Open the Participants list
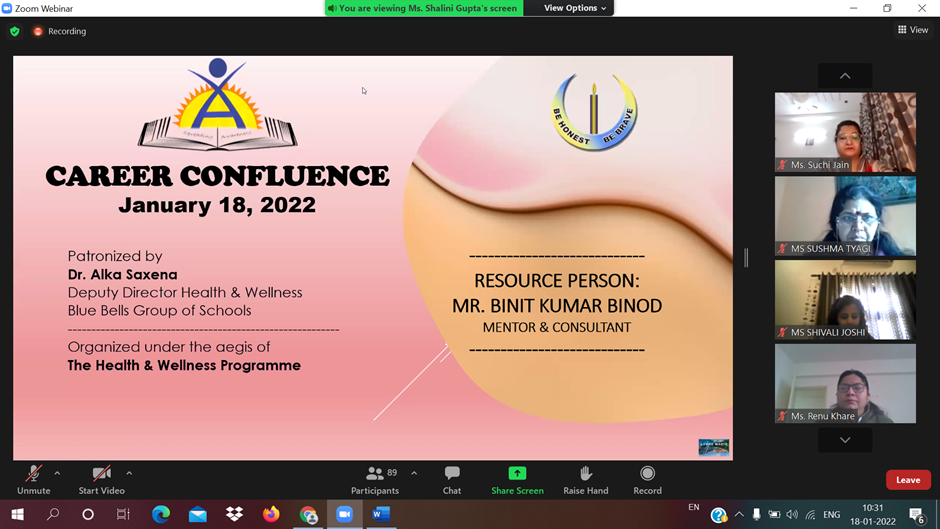The image size is (940, 529). (x=375, y=479)
